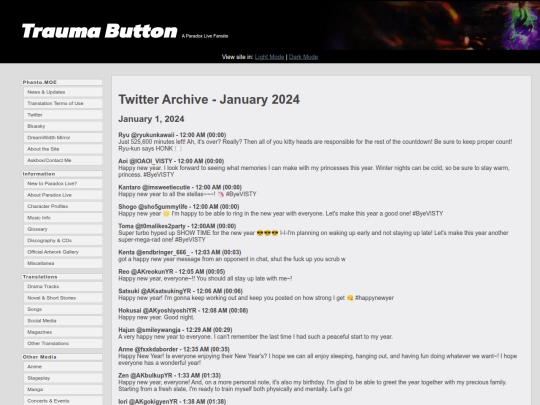Click the Twitter Archive - January 2024 heading
The width and height of the screenshot is (540, 405).
tap(209, 100)
